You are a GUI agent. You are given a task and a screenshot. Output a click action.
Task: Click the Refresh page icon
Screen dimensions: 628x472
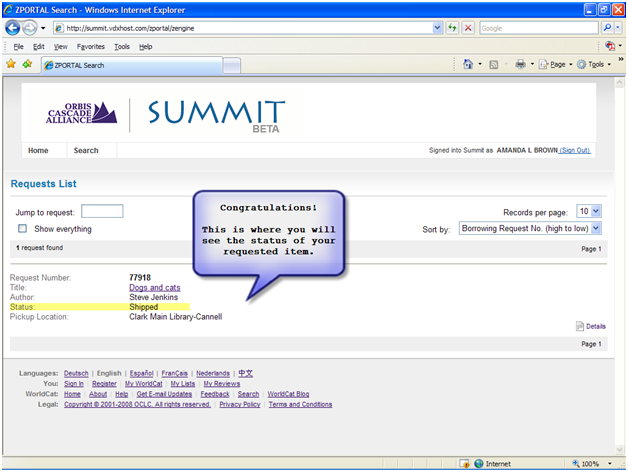point(452,28)
